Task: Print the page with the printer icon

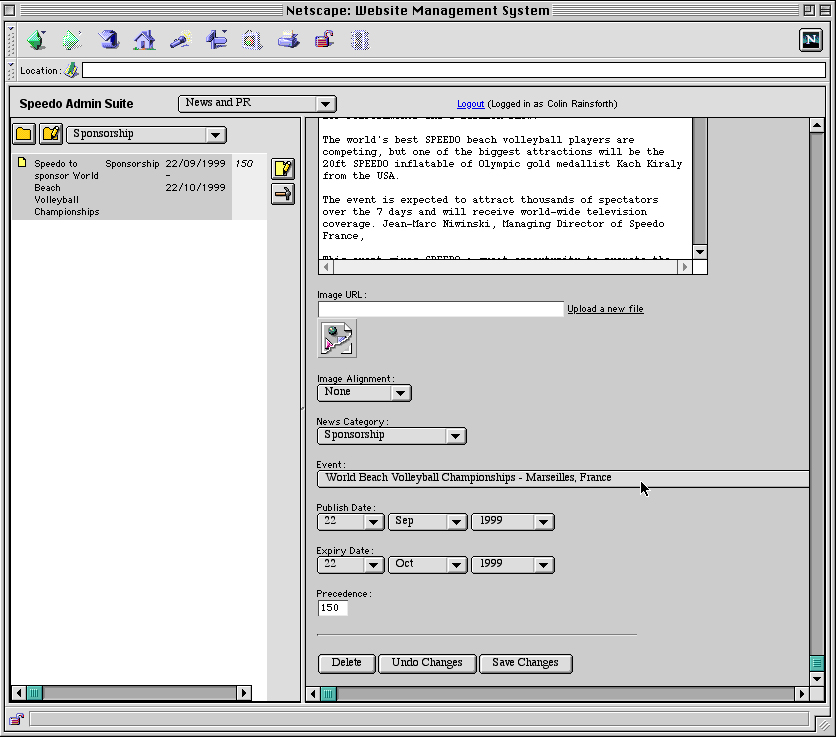Action: [288, 40]
